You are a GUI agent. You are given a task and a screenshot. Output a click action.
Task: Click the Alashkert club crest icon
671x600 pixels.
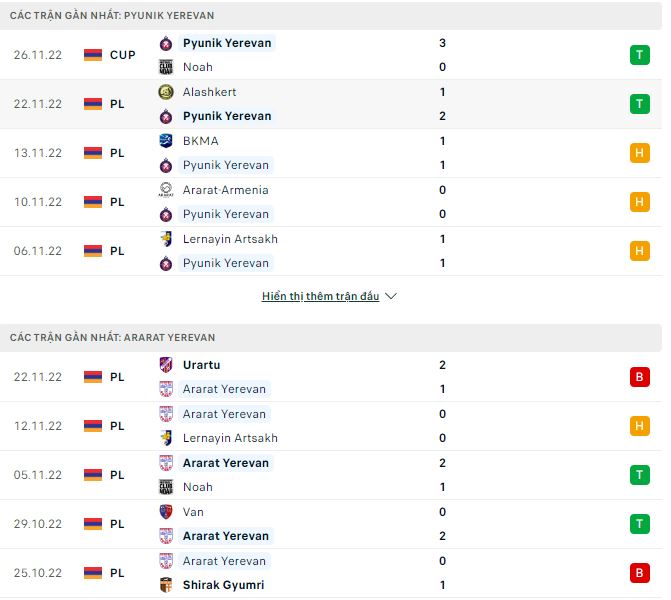[x=166, y=92]
